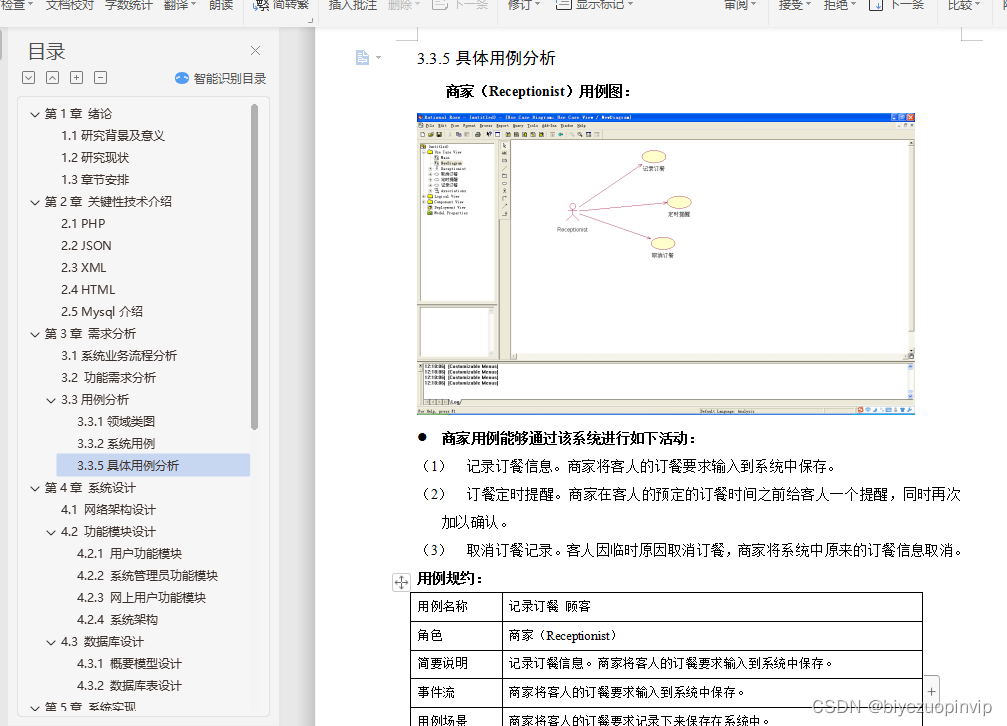
Task: Navigate to 4.1 网络架构设计
Action: [109, 509]
